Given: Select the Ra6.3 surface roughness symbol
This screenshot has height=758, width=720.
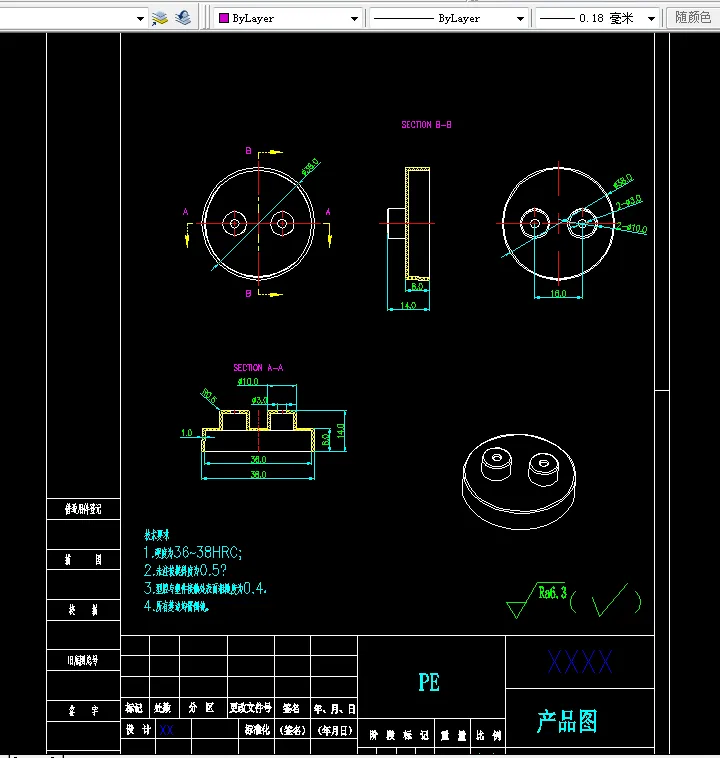Looking at the screenshot, I should 536,599.
